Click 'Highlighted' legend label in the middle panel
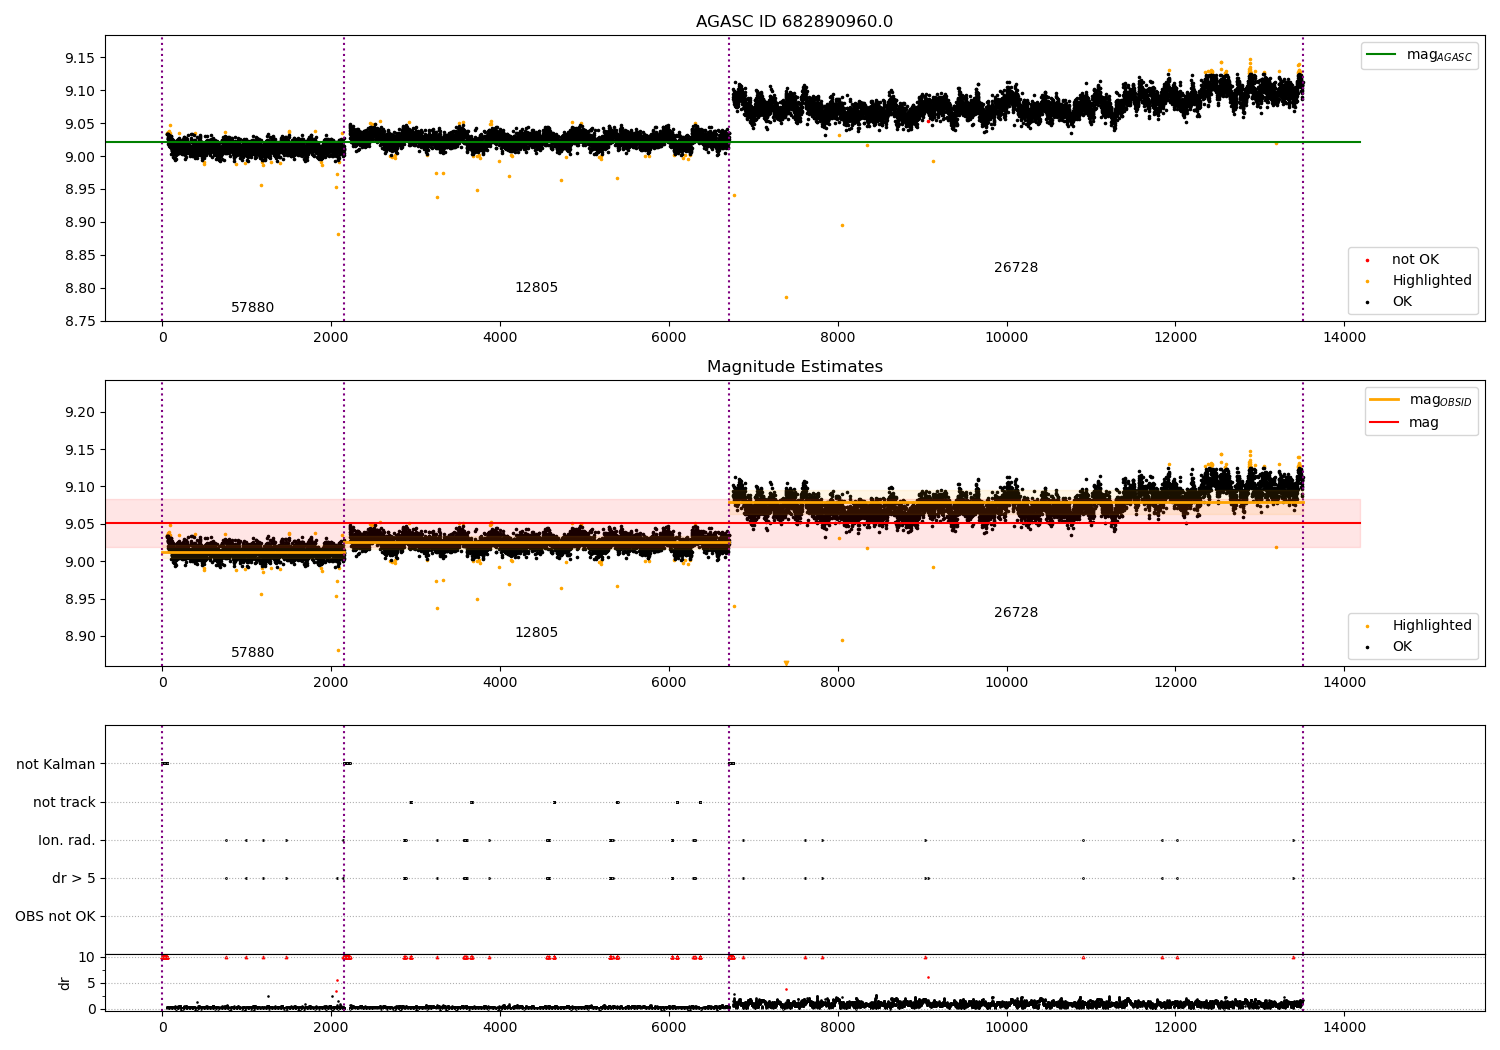This screenshot has width=1500, height=1050. [1431, 626]
